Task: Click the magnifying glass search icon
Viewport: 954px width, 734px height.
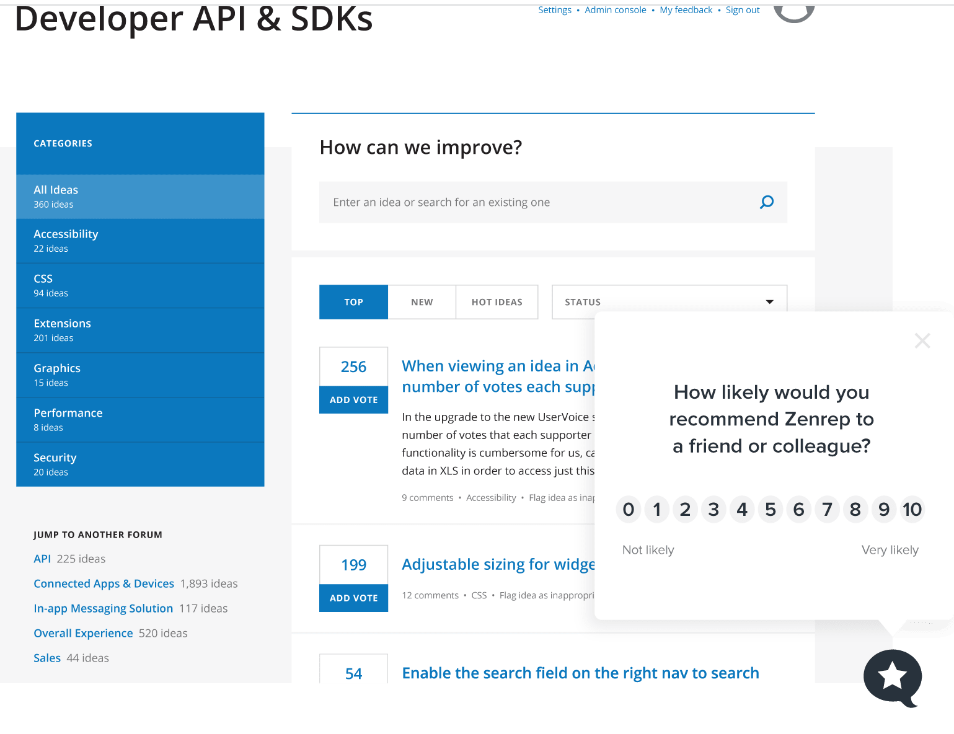Action: 766,202
